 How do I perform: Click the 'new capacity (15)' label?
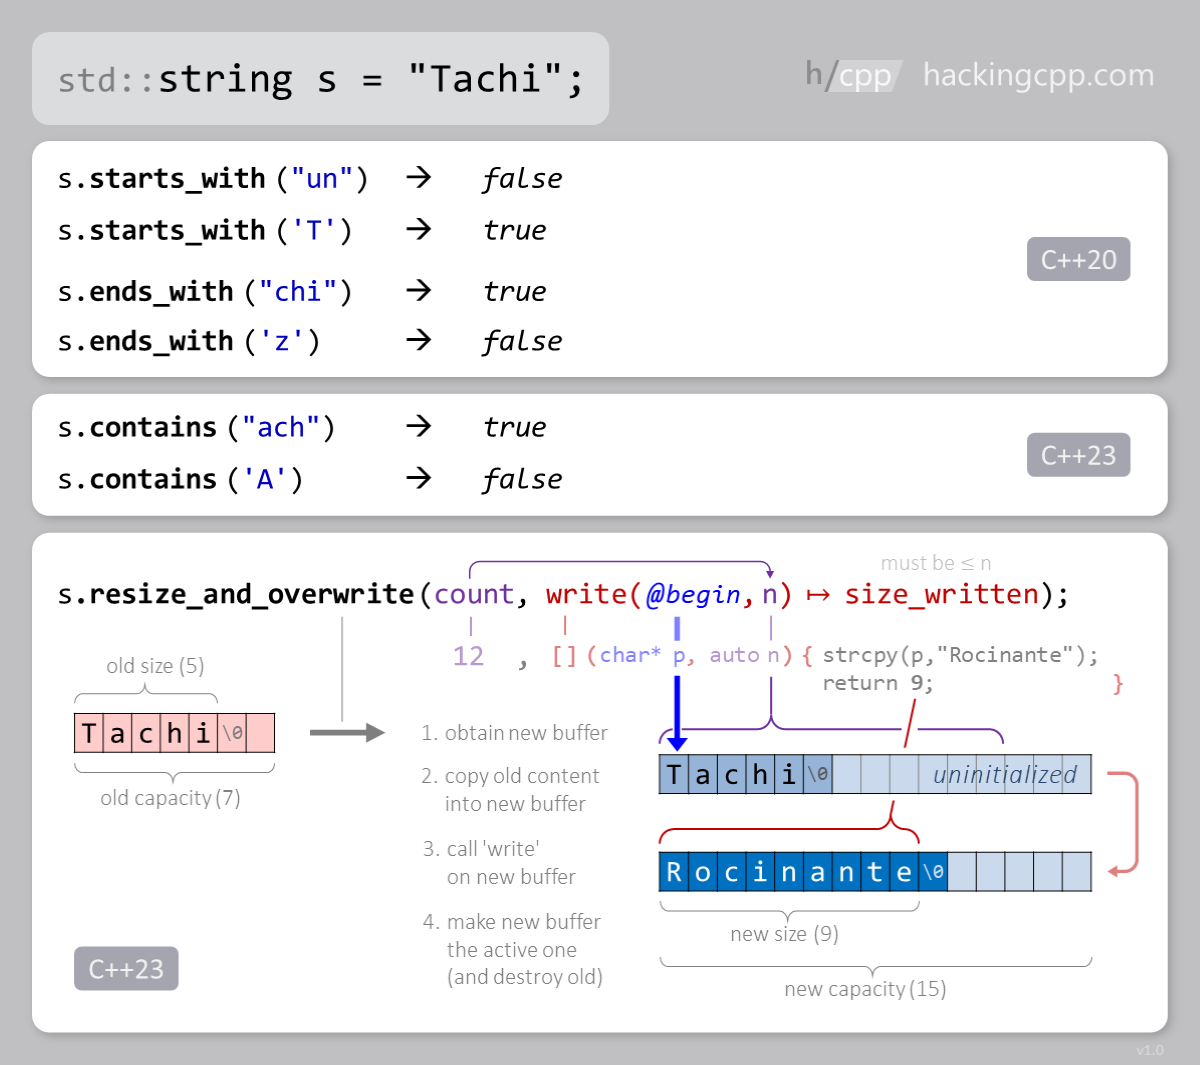[865, 989]
